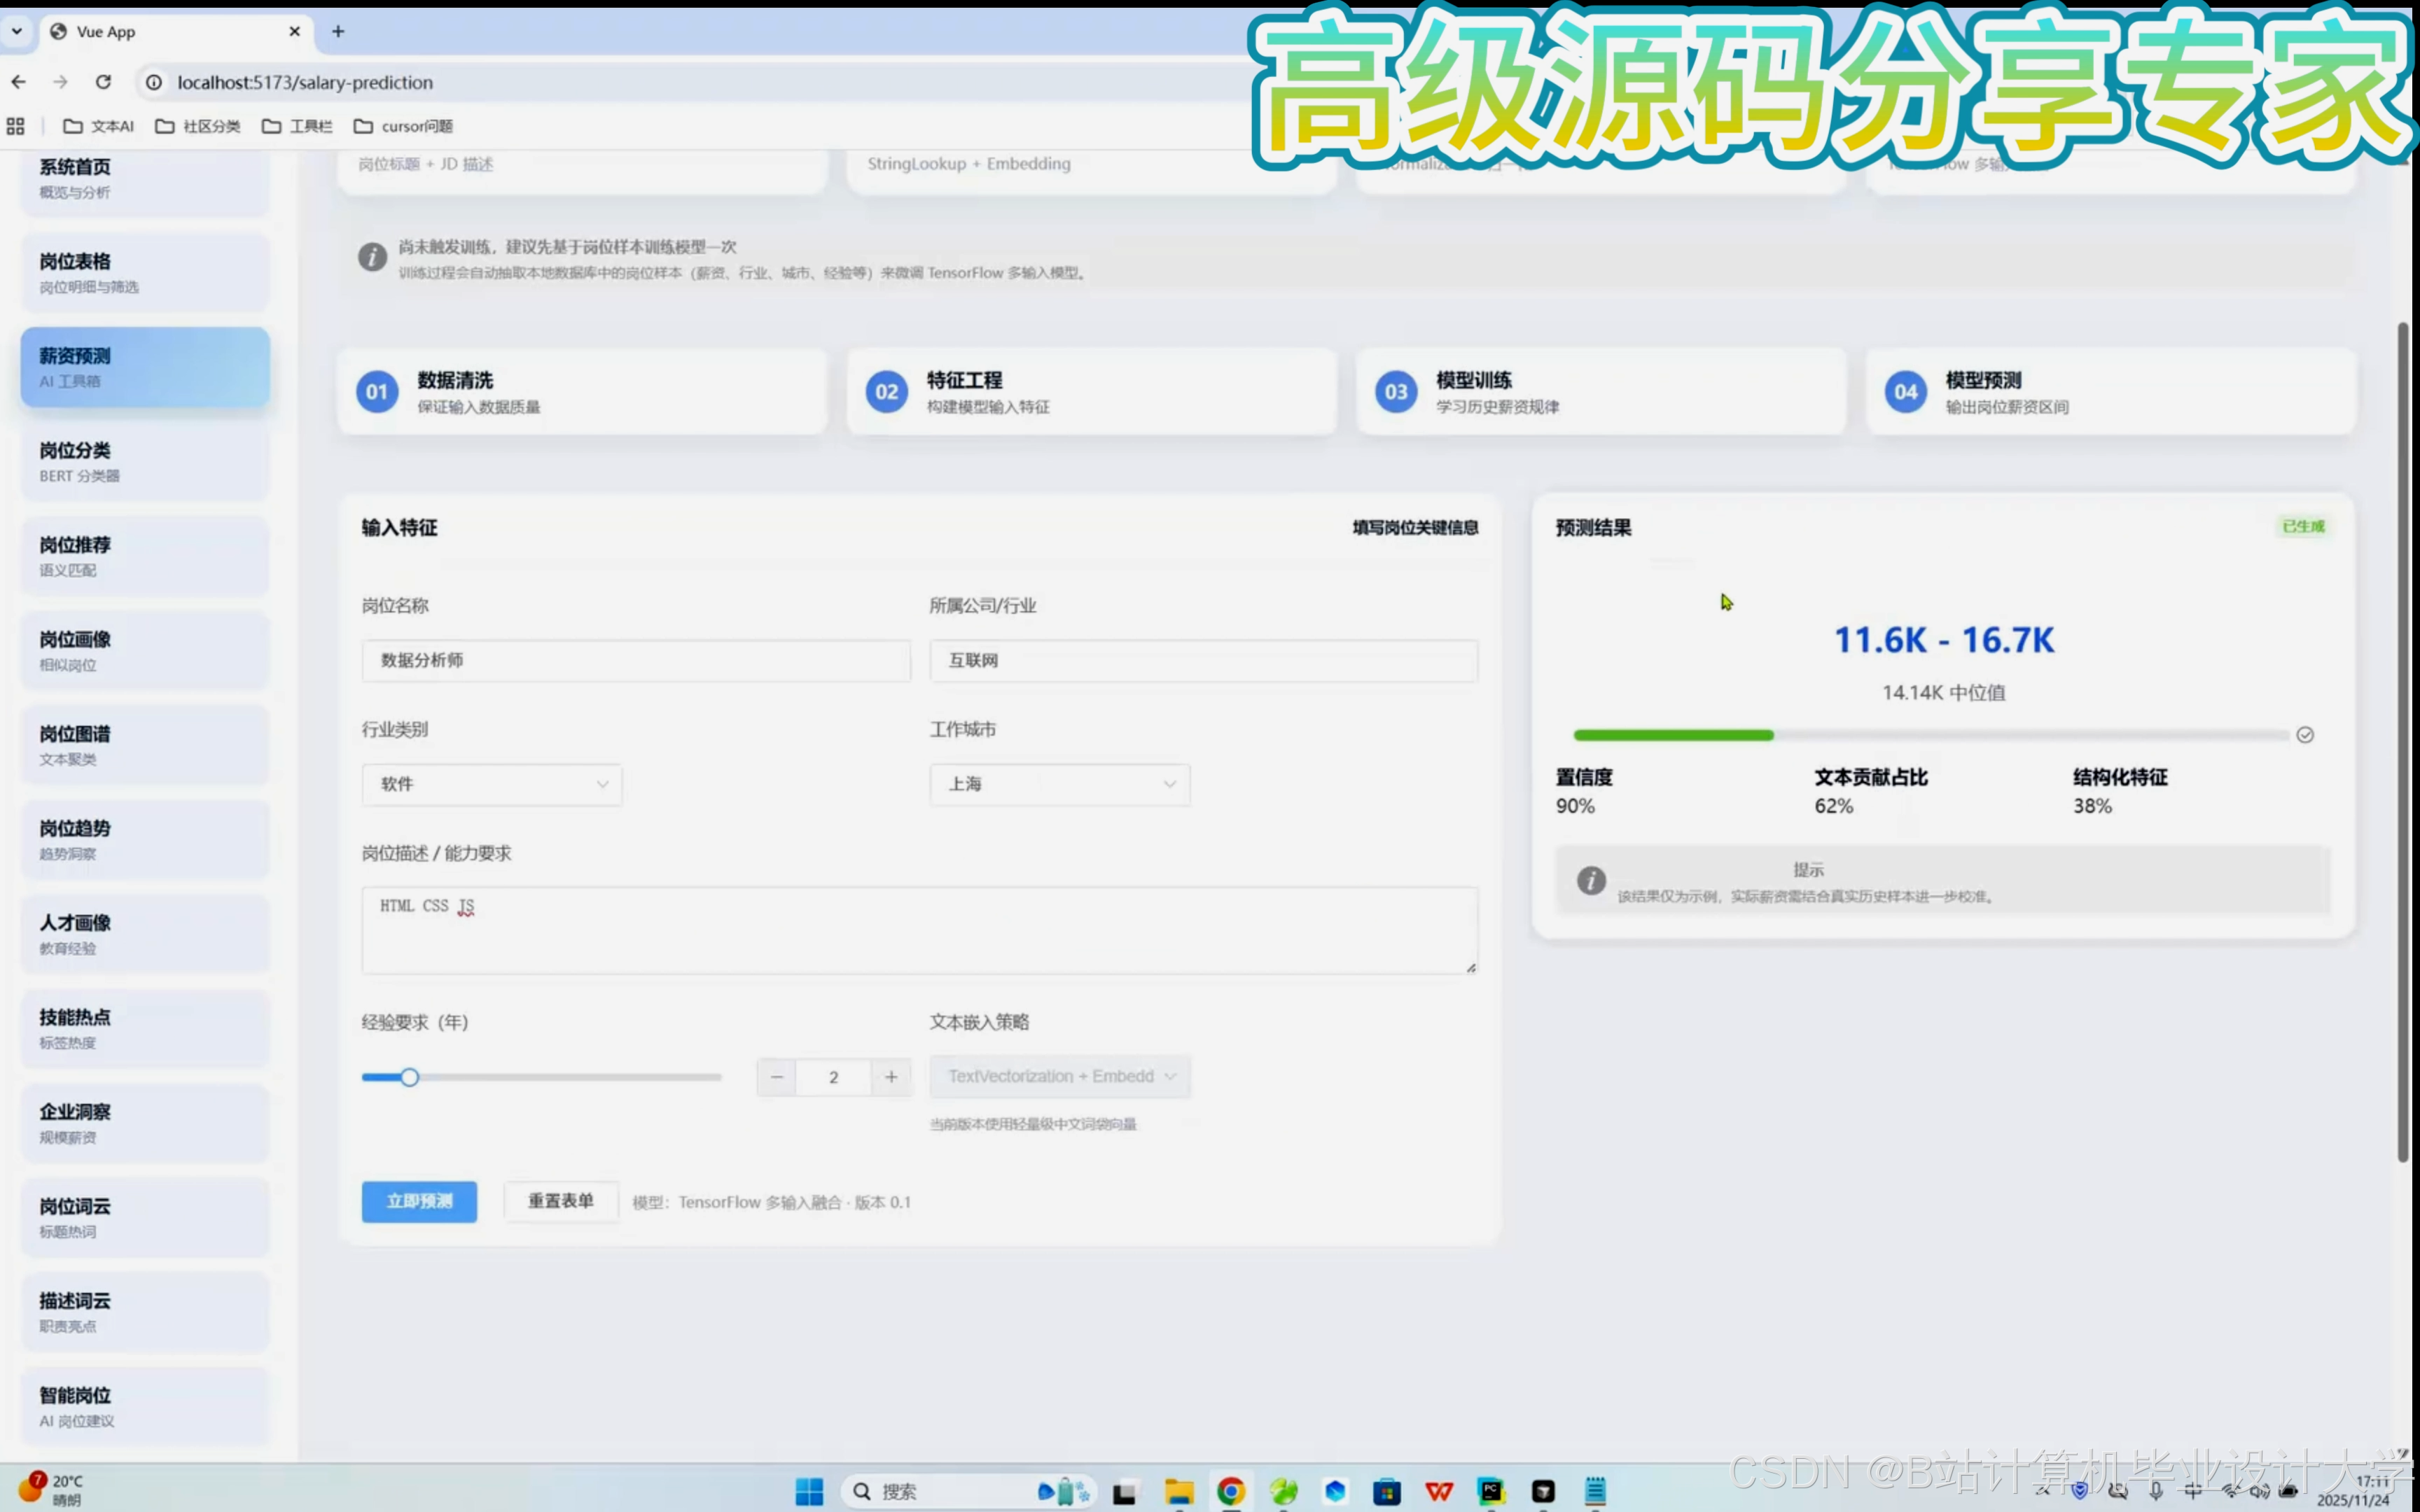The height and width of the screenshot is (1512, 2420).
Task: Open Chrome from the taskbar
Action: (x=1231, y=1491)
